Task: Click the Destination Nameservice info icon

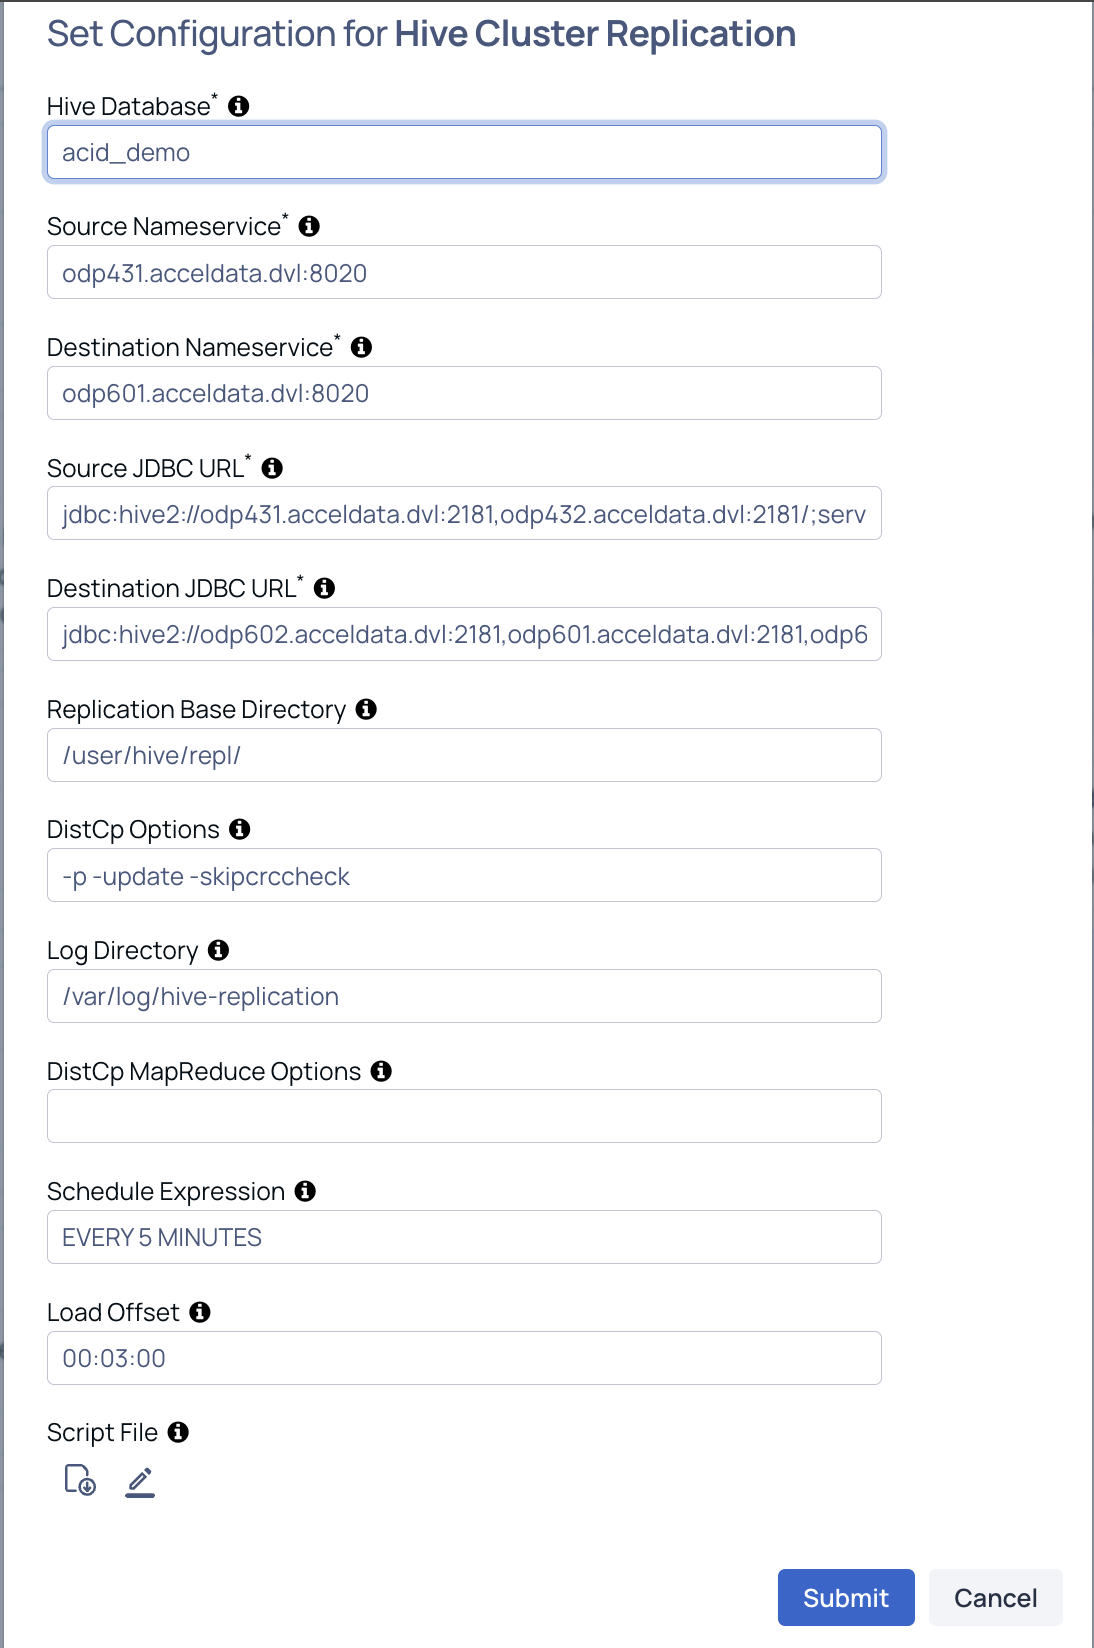Action: pos(362,347)
